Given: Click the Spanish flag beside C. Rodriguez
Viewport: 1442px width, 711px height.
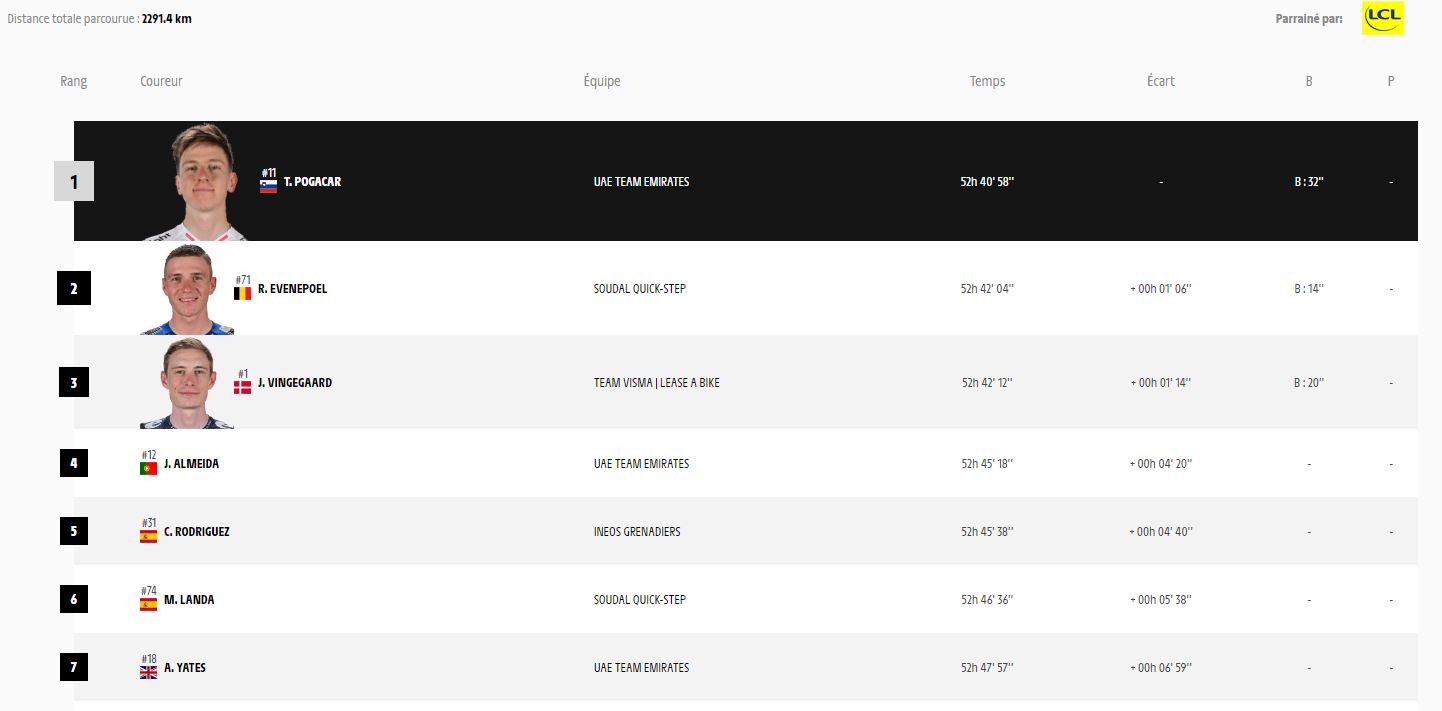Looking at the screenshot, I should pyautogui.click(x=148, y=536).
